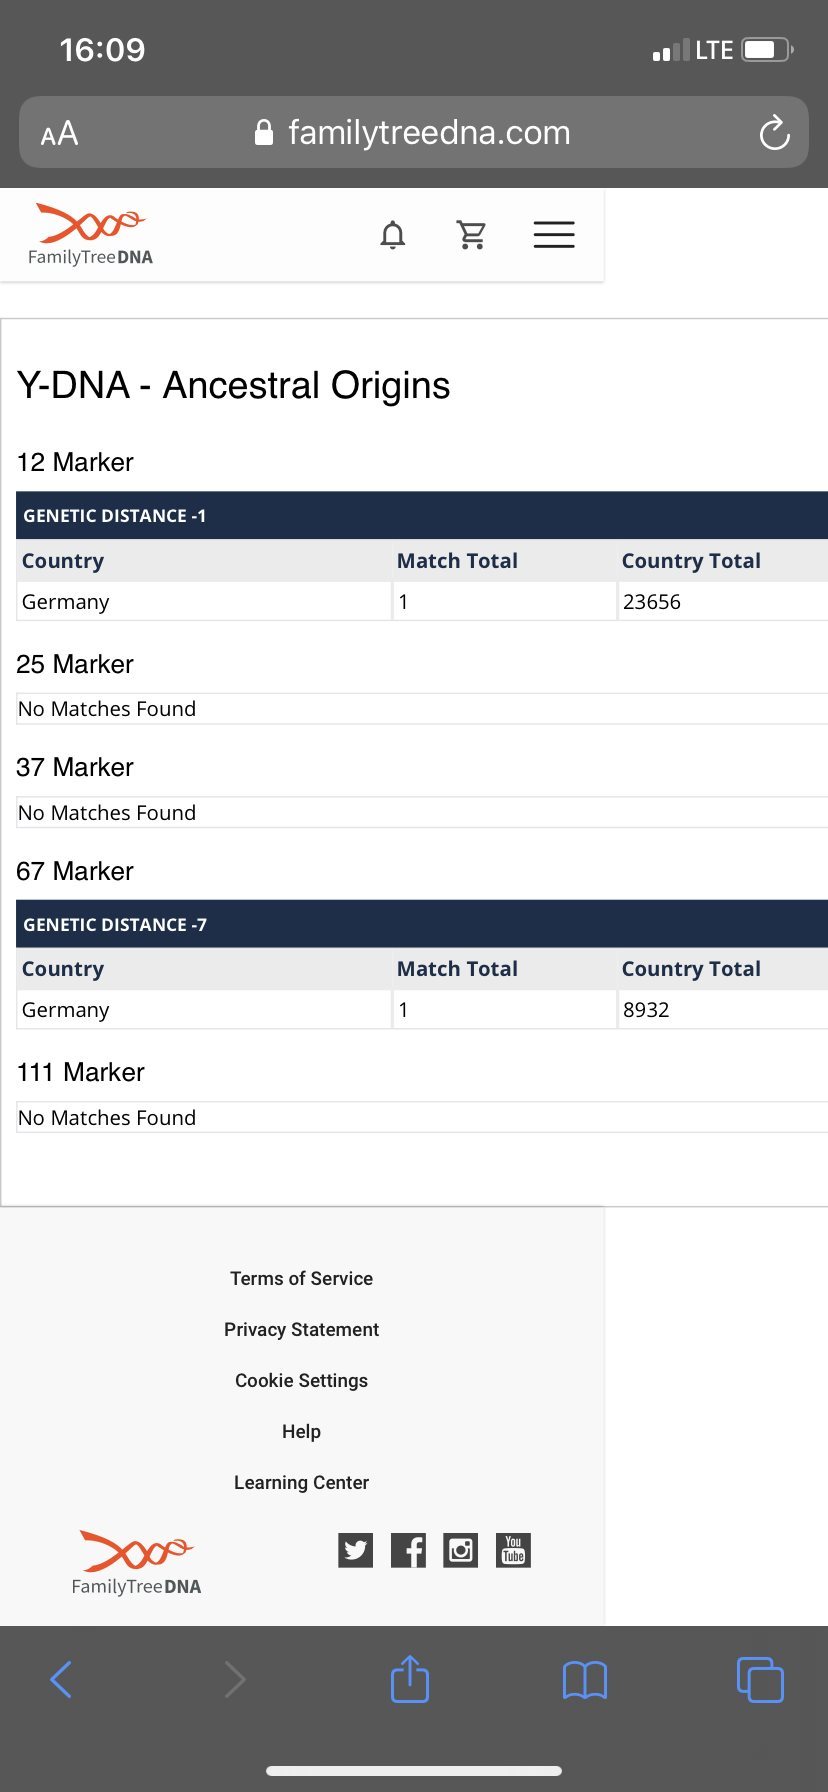Open the Twitter social link
This screenshot has width=828, height=1792.
click(355, 1550)
